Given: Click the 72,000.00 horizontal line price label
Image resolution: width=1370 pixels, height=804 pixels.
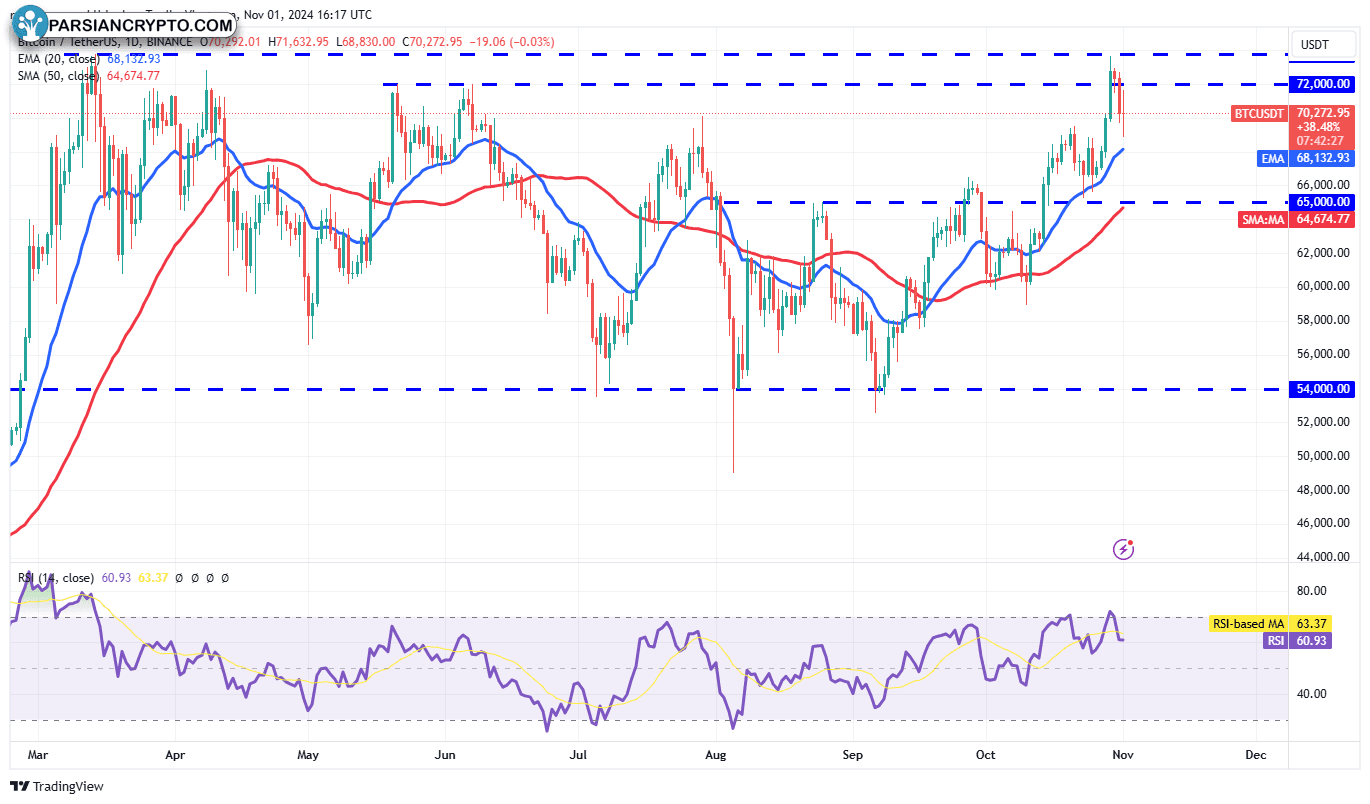Looking at the screenshot, I should 1324,84.
